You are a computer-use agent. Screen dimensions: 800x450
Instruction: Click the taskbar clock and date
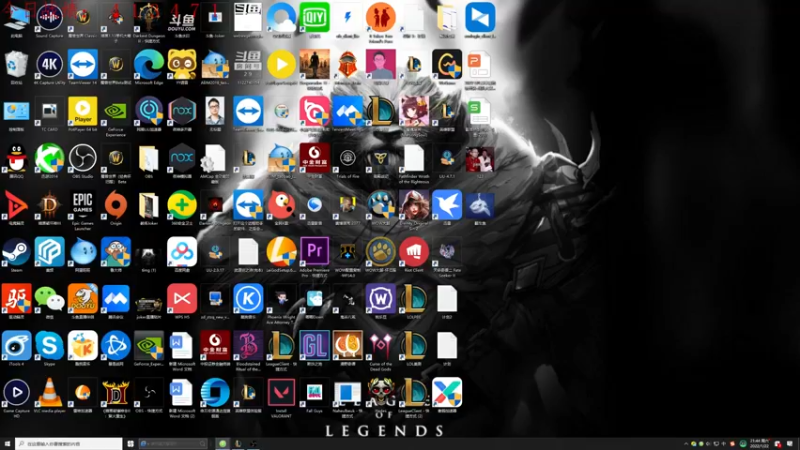[x=759, y=444]
